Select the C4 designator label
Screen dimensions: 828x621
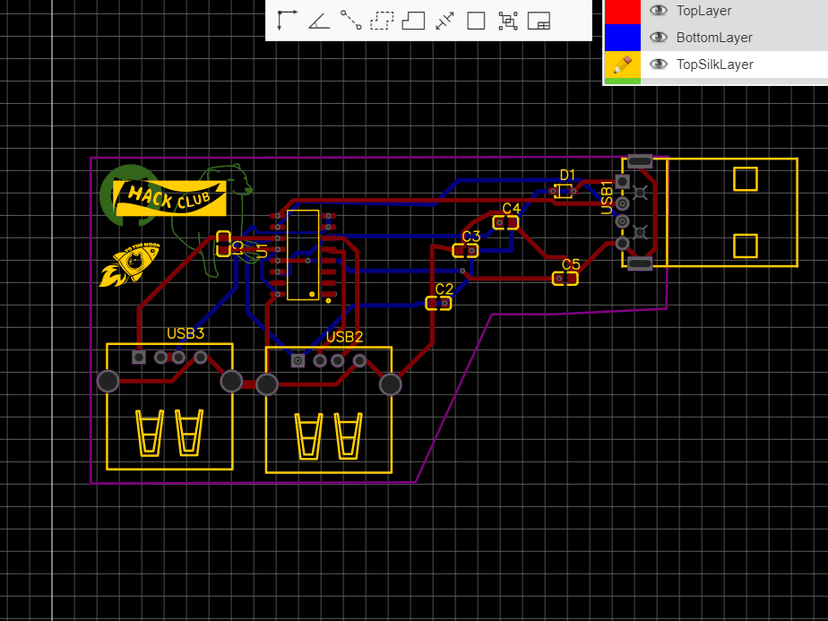[511, 209]
